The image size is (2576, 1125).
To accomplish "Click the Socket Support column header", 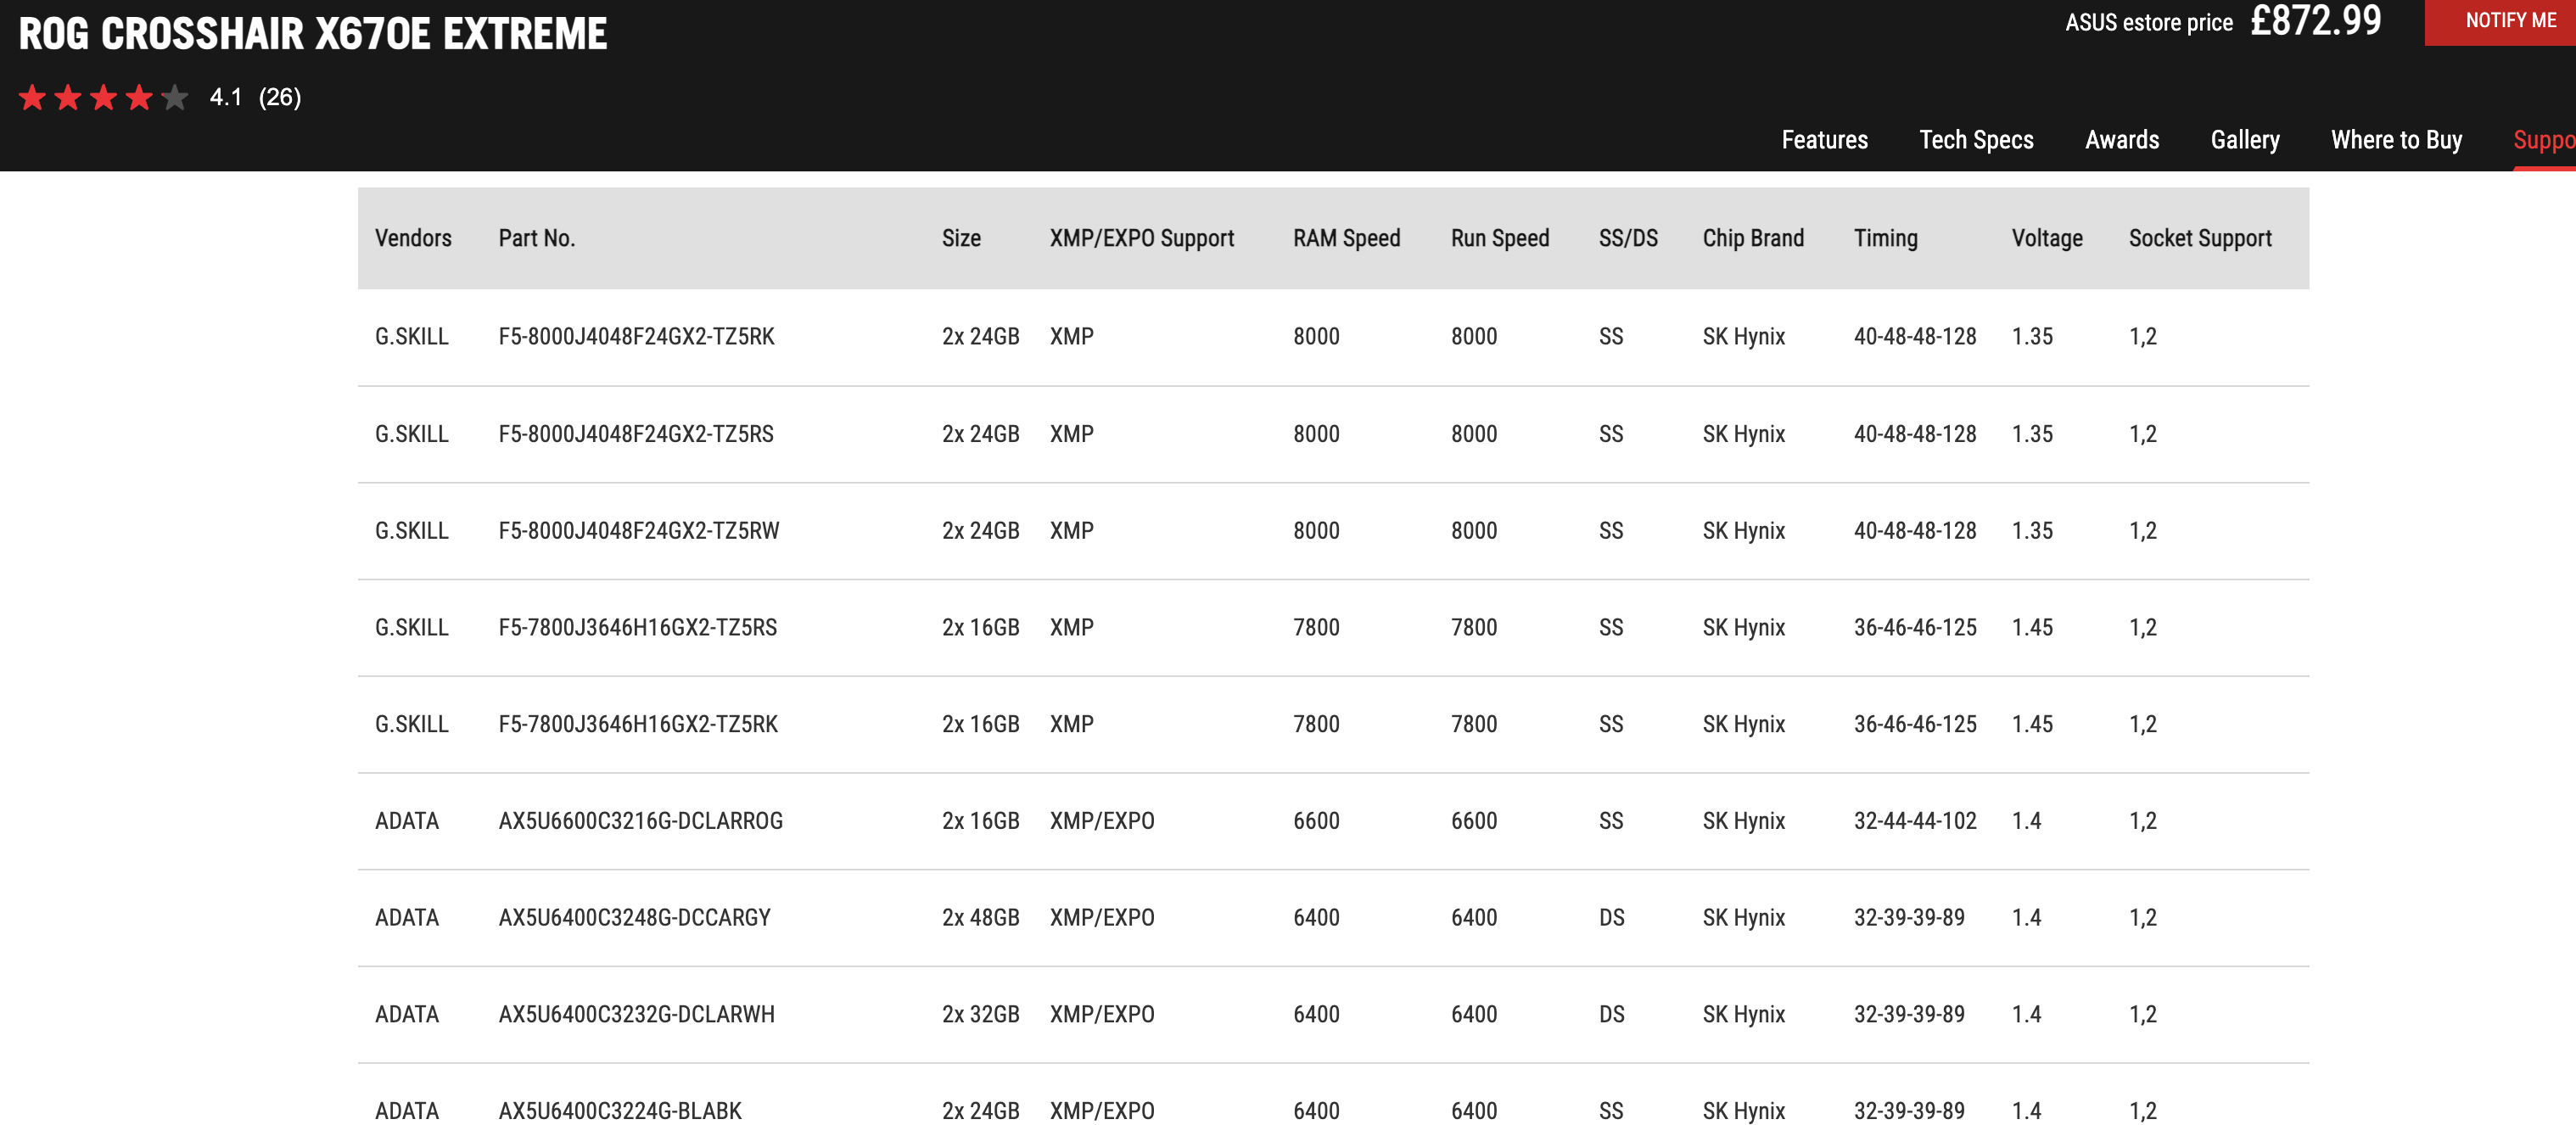I will pyautogui.click(x=2200, y=238).
